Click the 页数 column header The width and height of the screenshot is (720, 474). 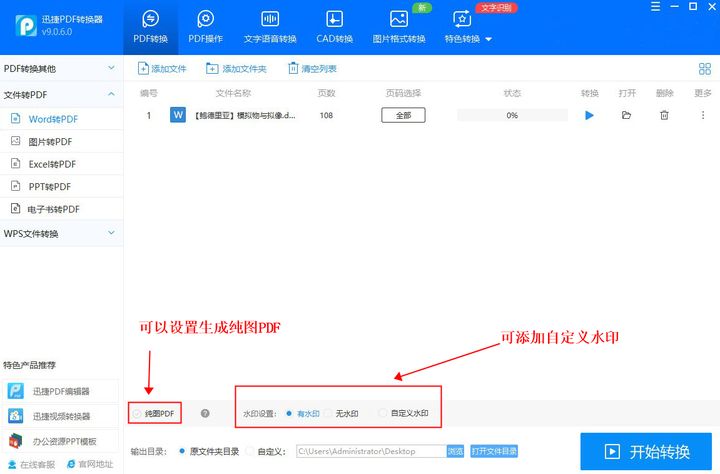(x=326, y=93)
